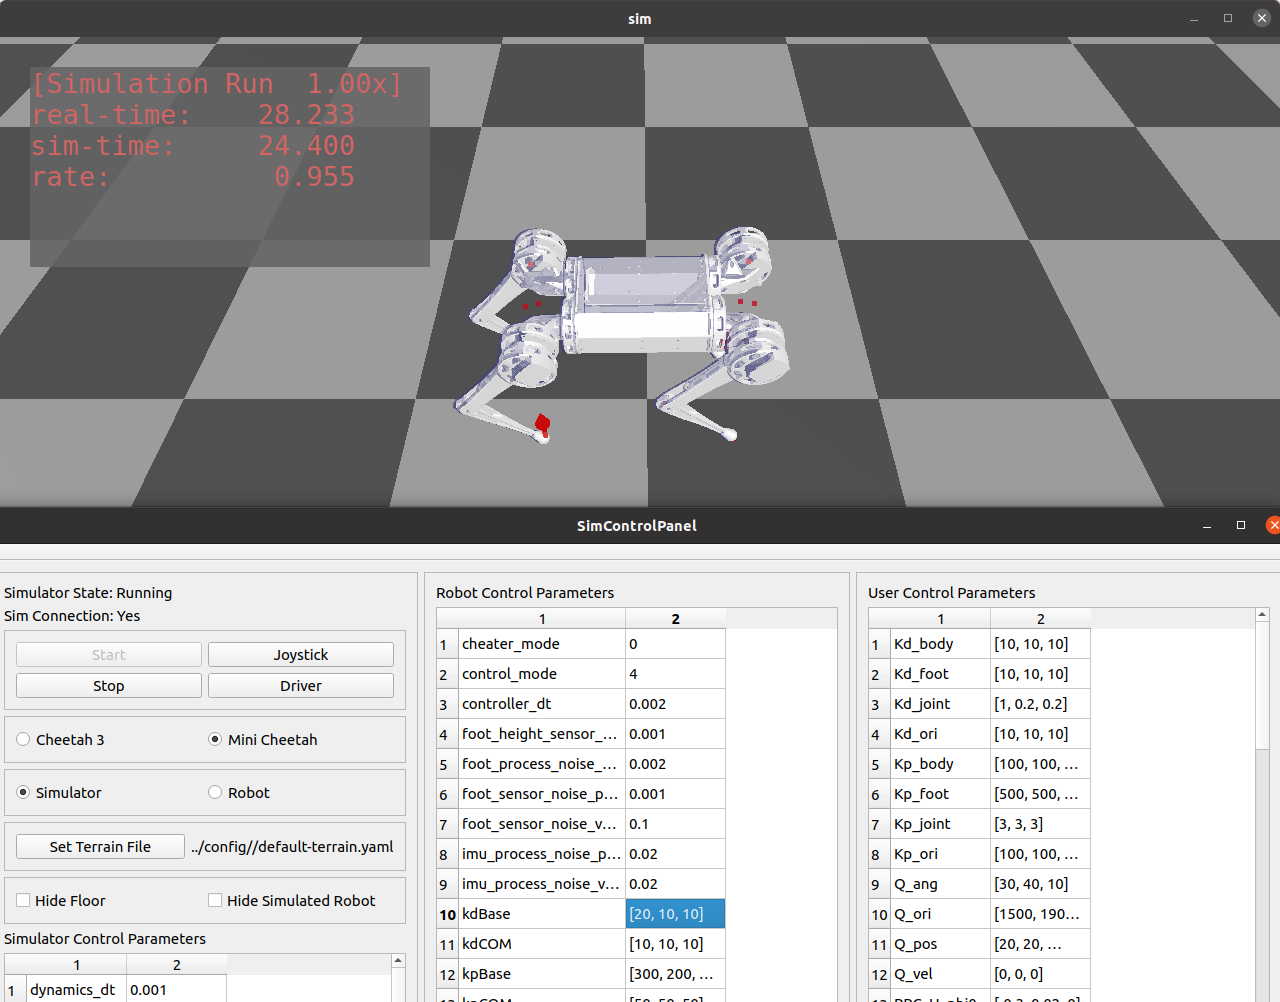This screenshot has height=1002, width=1280.
Task: Open the Driver panel
Action: coord(300,685)
